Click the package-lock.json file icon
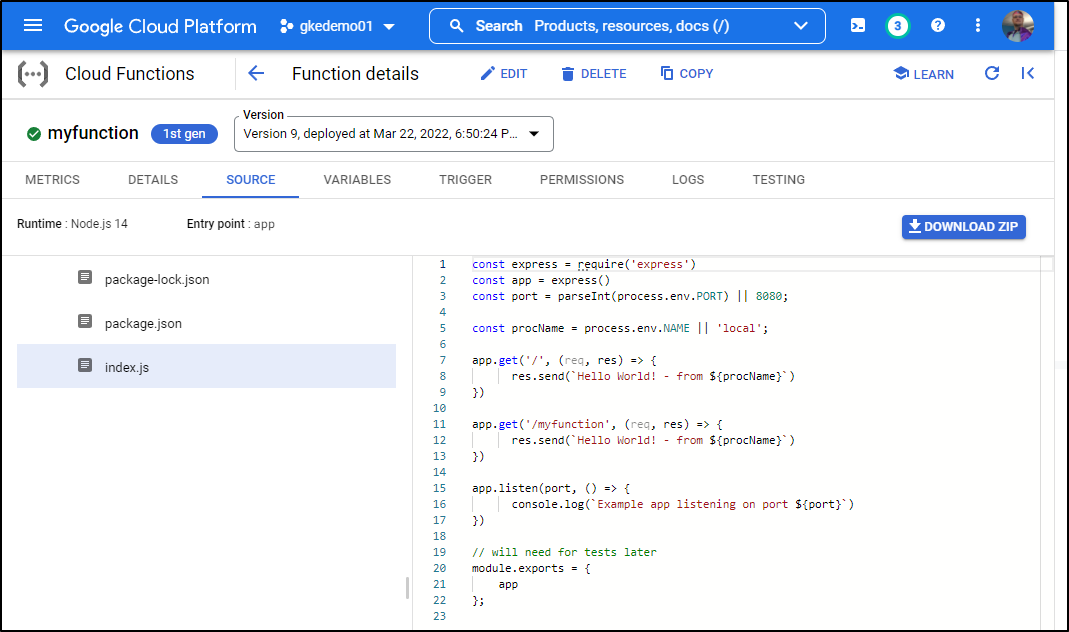Image resolution: width=1069 pixels, height=632 pixels. [x=85, y=277]
